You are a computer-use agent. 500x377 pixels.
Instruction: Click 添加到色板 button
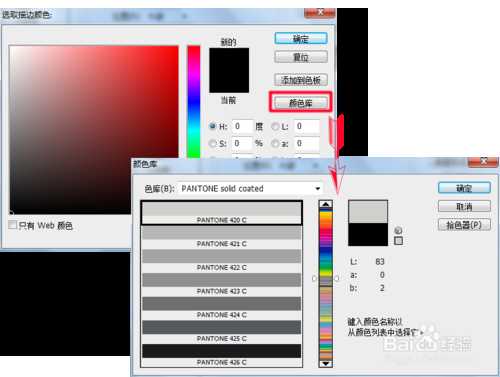pyautogui.click(x=301, y=80)
